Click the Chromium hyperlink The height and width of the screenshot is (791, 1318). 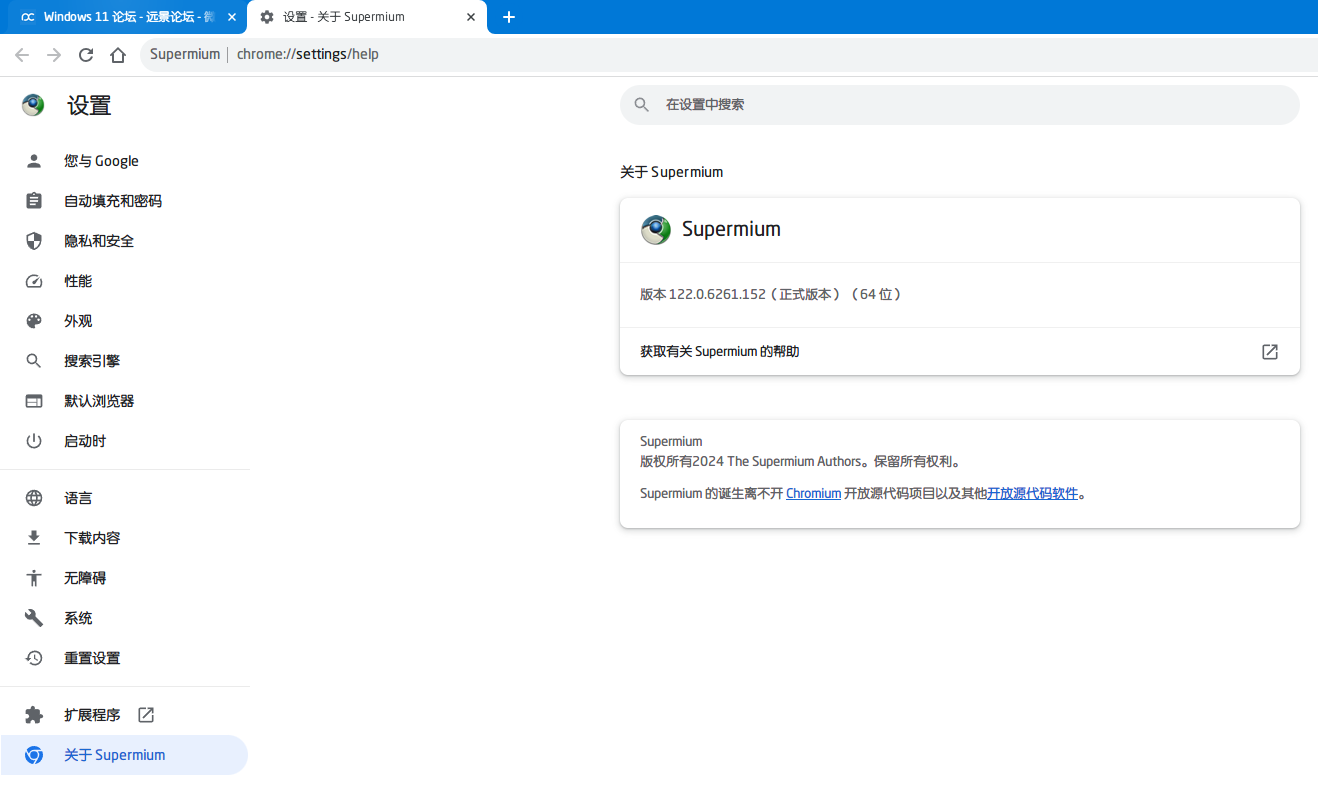click(813, 493)
